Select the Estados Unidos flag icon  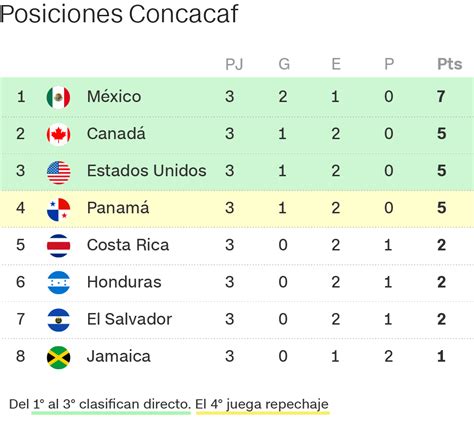coord(58,172)
